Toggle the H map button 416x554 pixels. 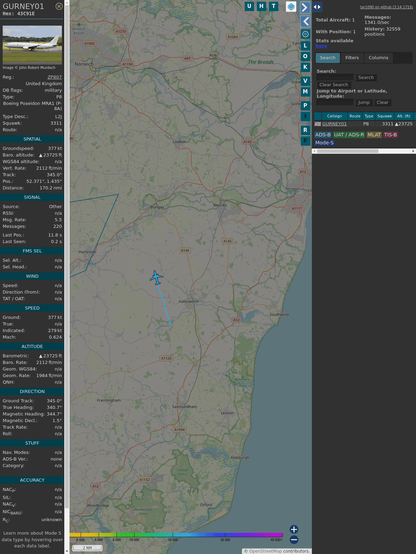[x=262, y=6]
